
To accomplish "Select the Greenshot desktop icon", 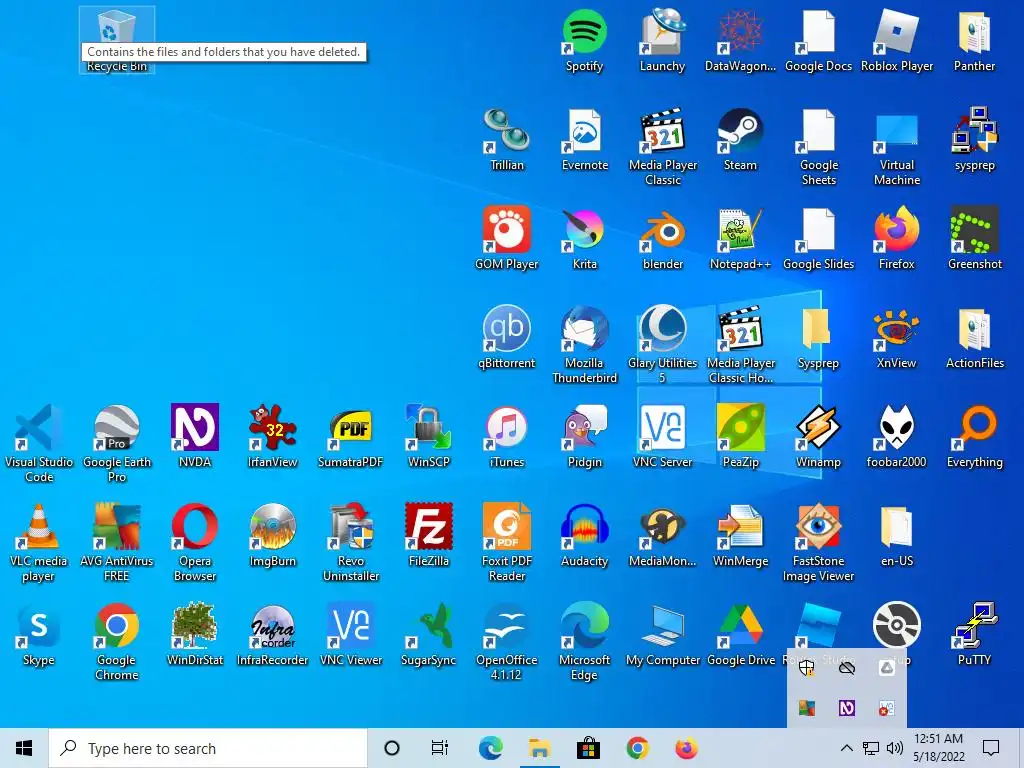I will tap(974, 239).
